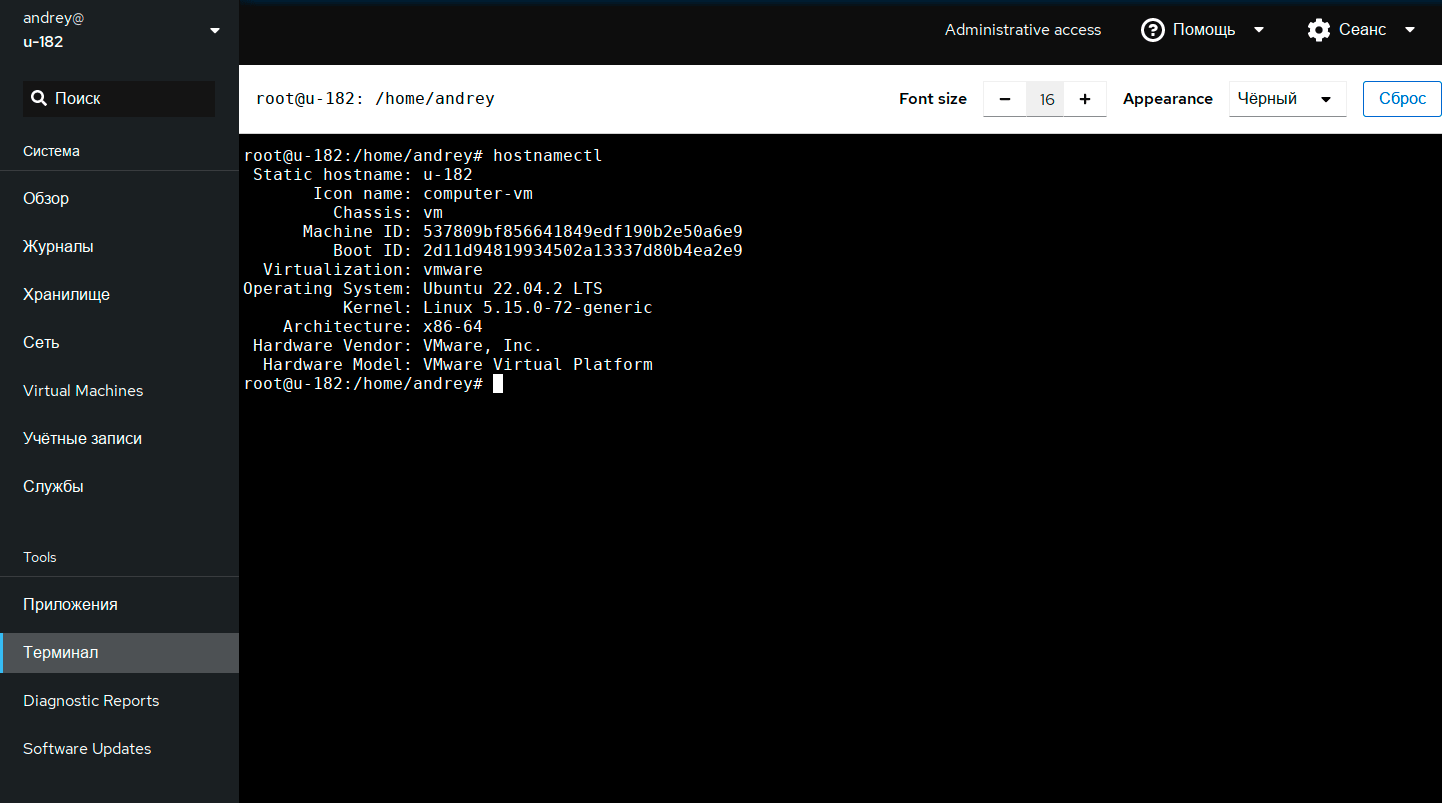The image size is (1442, 803).
Task: Click the Font size label
Action: coord(933,99)
